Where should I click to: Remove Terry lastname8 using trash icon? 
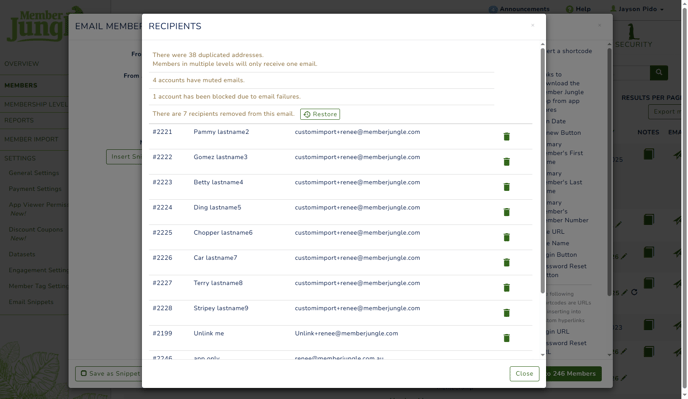tap(506, 288)
